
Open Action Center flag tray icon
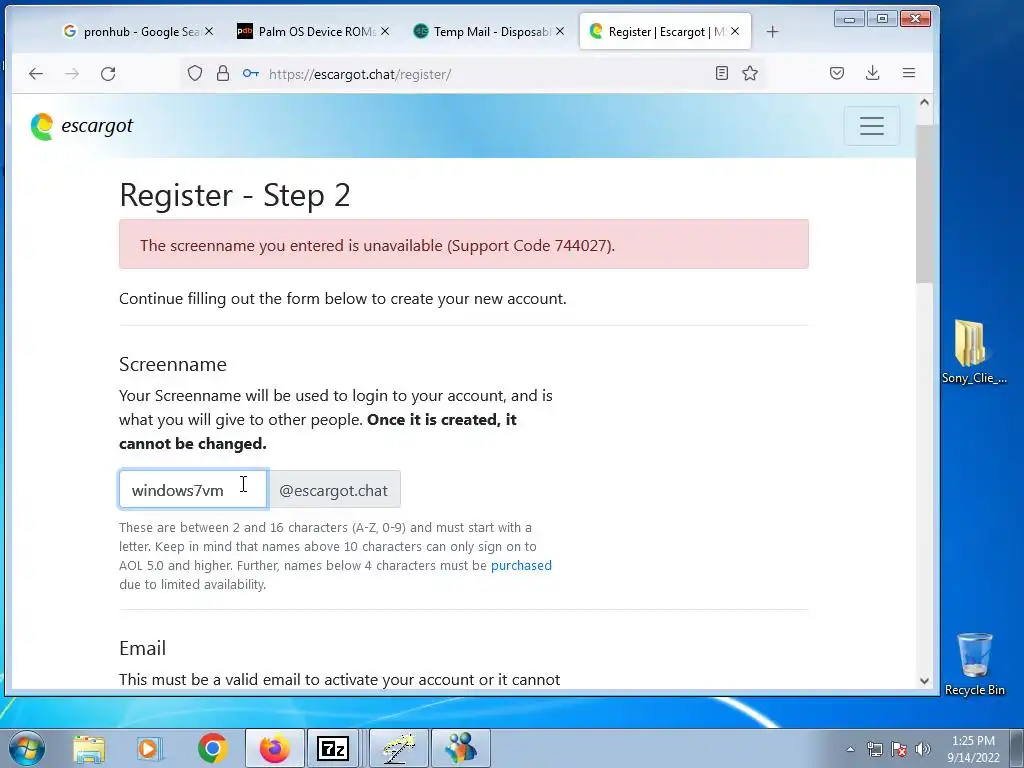pos(899,749)
